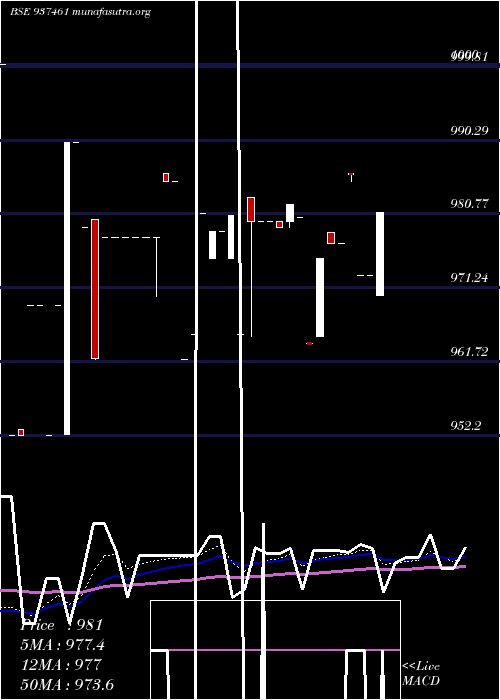Click the '50MA : 973.6' readout
The image size is (500, 700).
(x=67, y=684)
